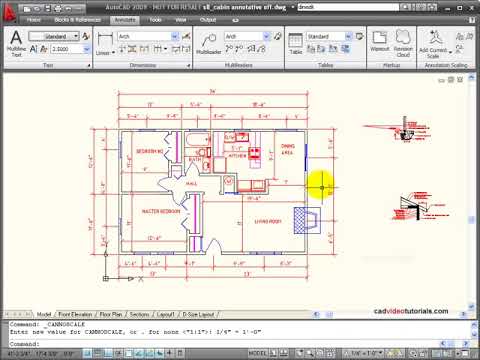Viewport: 480px width, 360px height.
Task: Click the Save icon in quick access toolbar
Action: pyautogui.click(x=47, y=9)
